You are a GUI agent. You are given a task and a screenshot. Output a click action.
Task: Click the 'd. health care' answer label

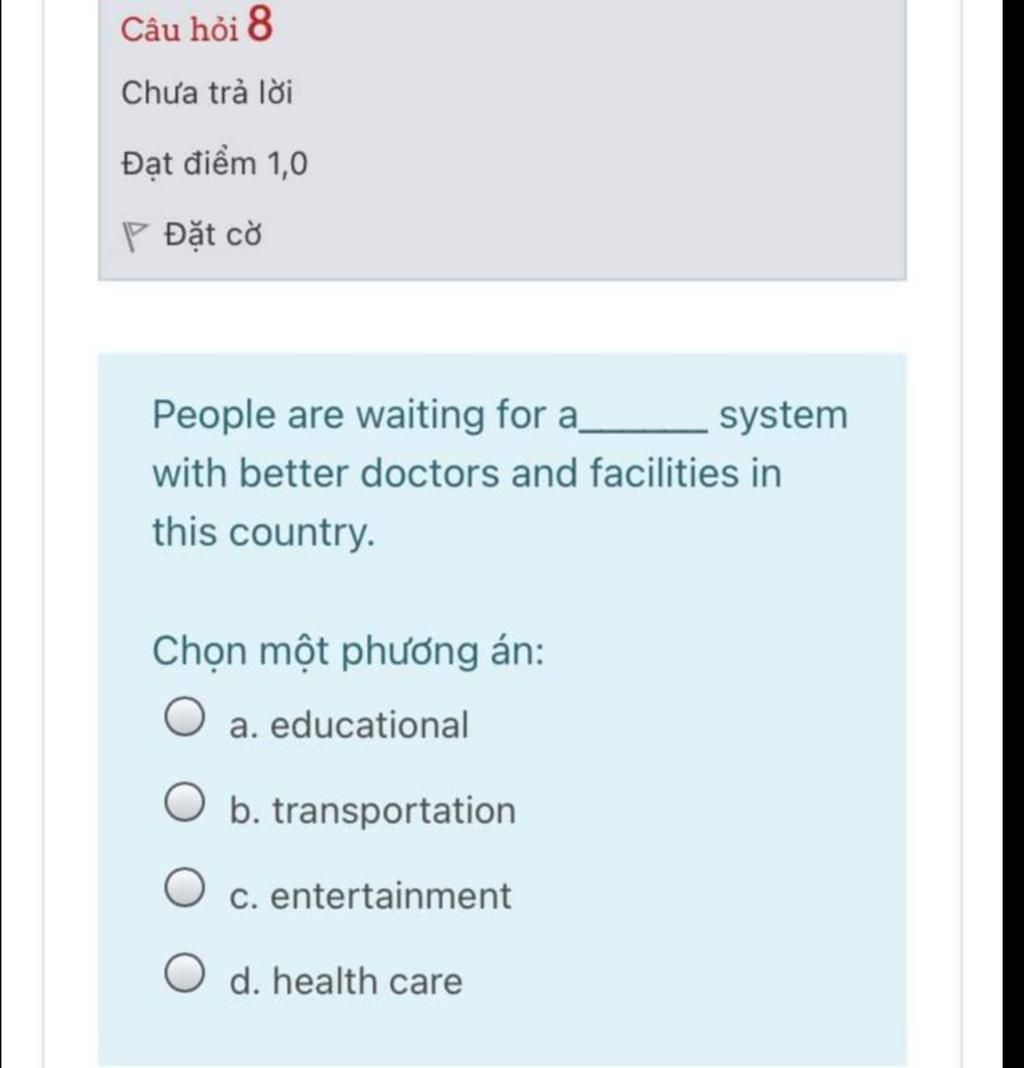point(346,981)
